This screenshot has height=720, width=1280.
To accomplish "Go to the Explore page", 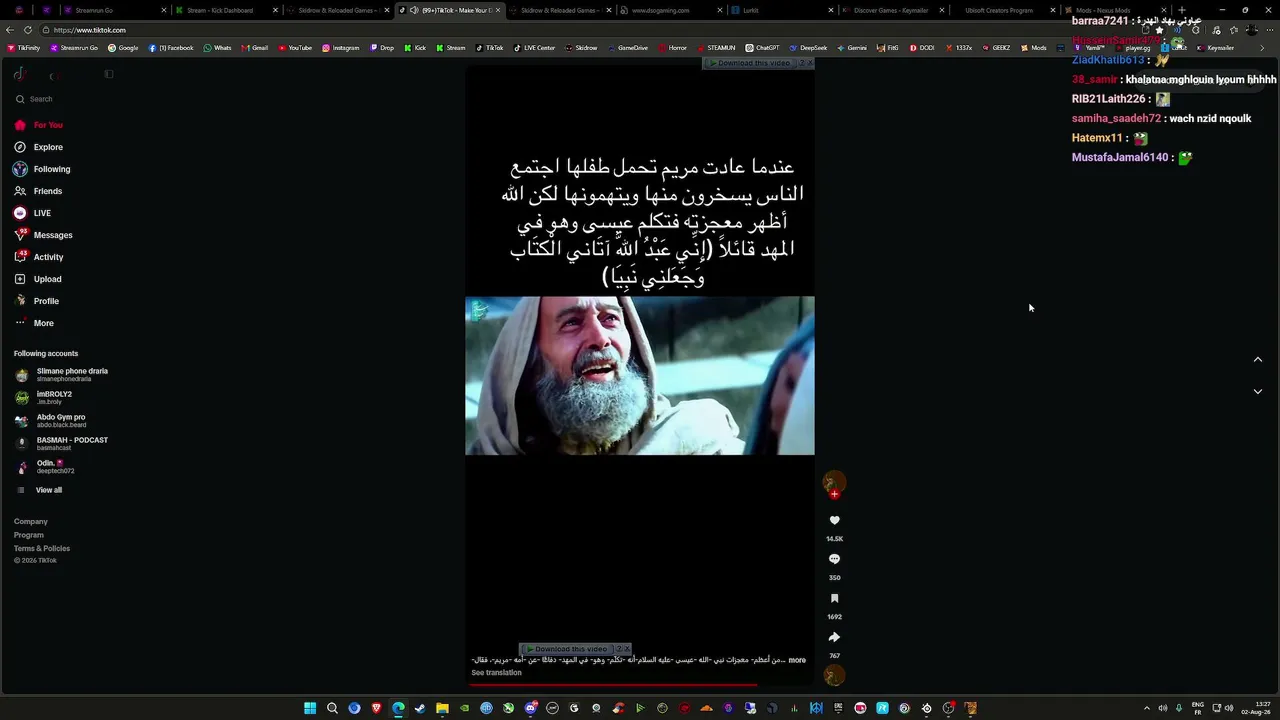I will pos(38,147).
